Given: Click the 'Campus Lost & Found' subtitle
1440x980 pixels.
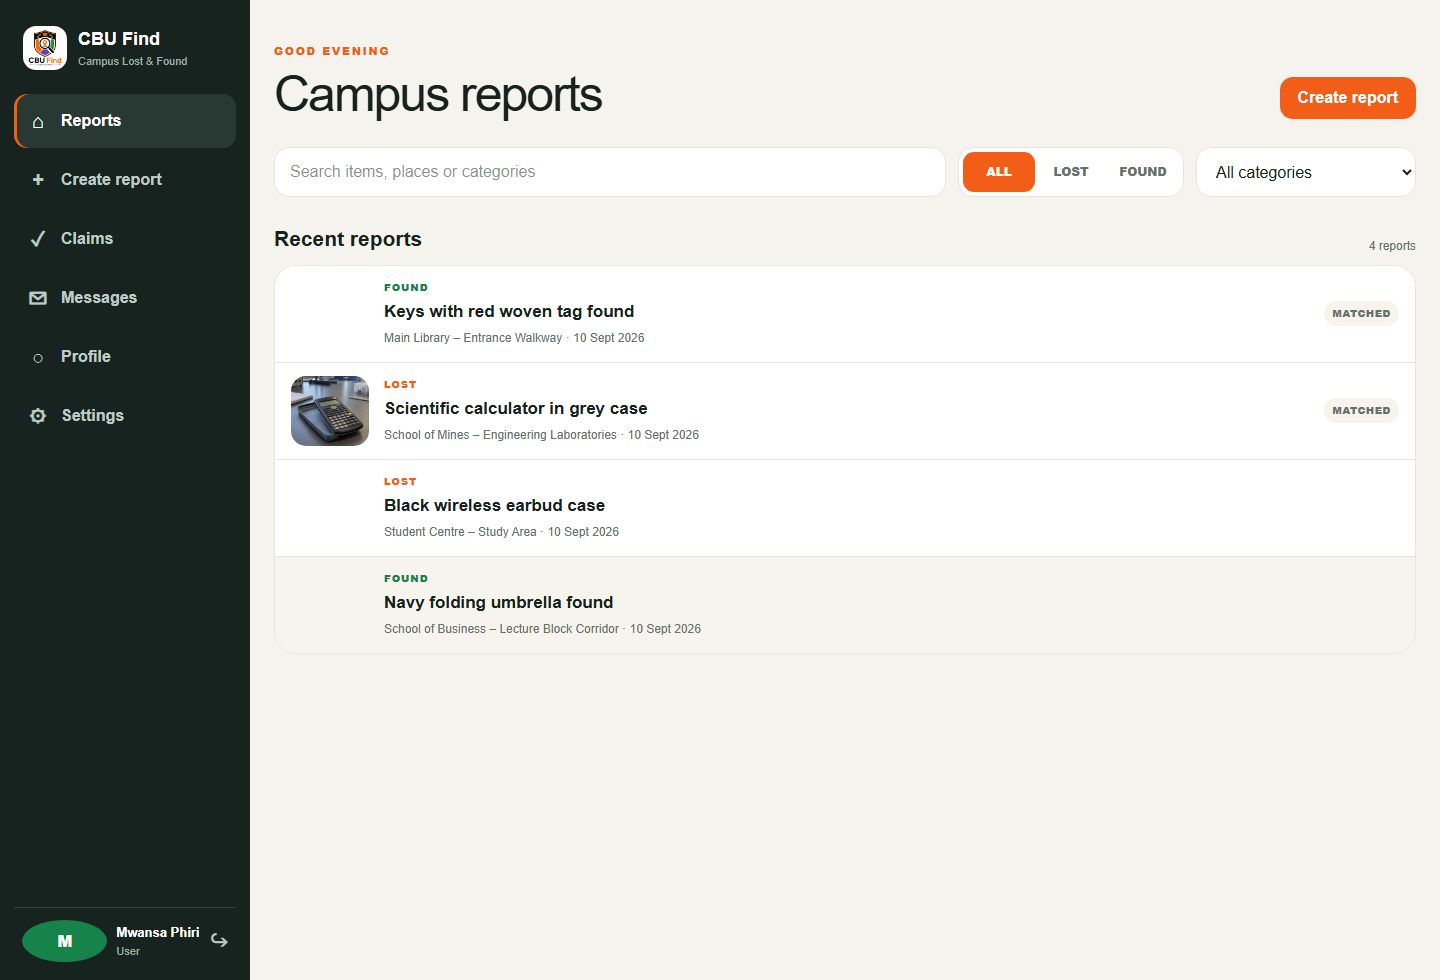Looking at the screenshot, I should tap(133, 61).
